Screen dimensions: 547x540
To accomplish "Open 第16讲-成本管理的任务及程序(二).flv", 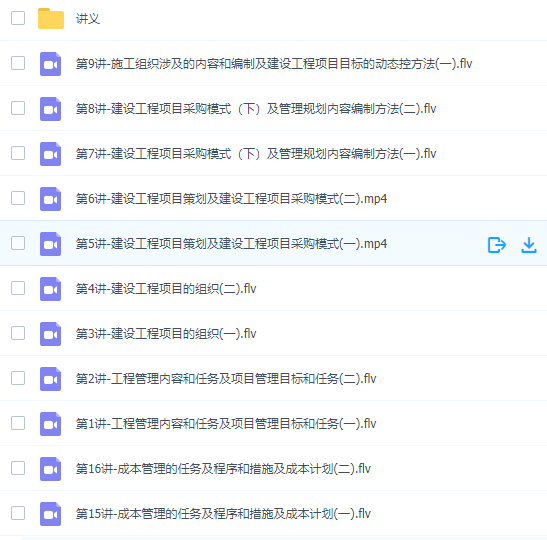I will pos(223,468).
